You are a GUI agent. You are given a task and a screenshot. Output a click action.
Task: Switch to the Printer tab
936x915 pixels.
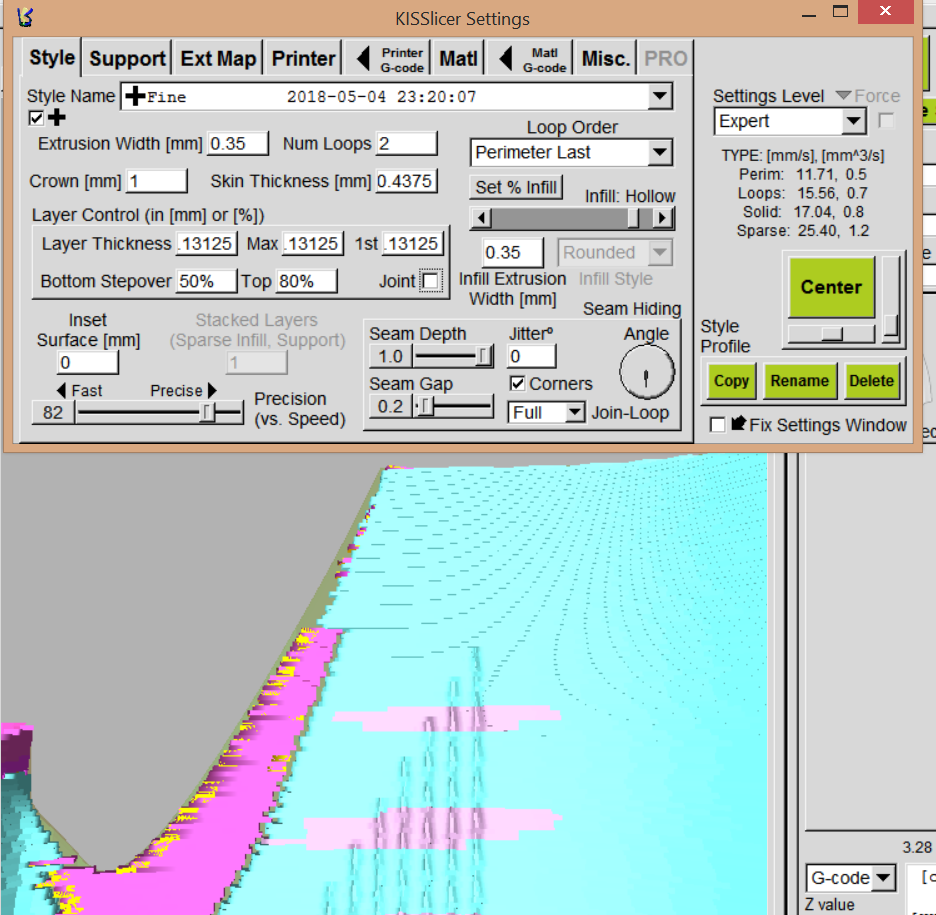click(303, 58)
